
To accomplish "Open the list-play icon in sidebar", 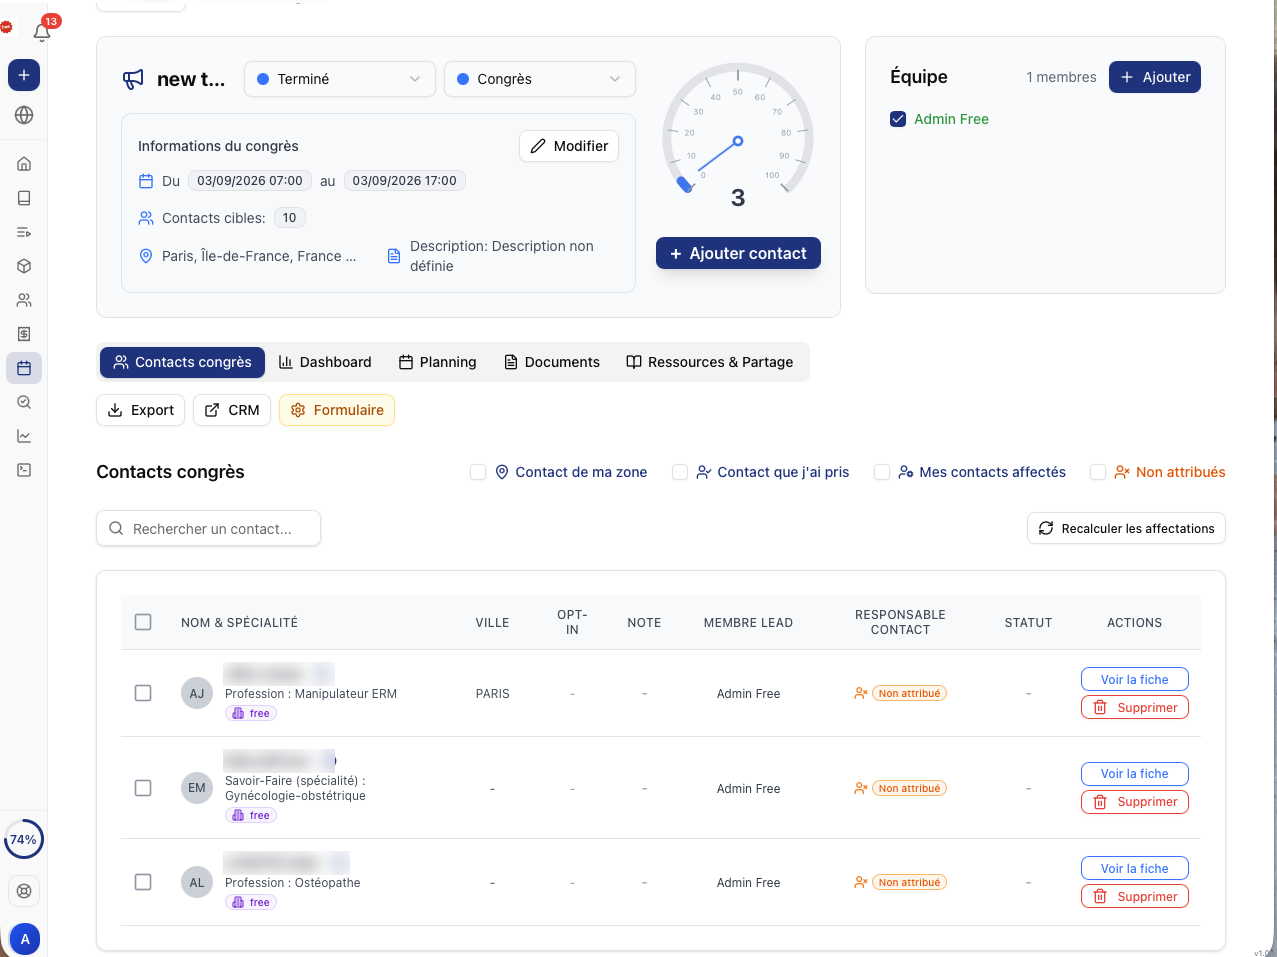I will 24,232.
